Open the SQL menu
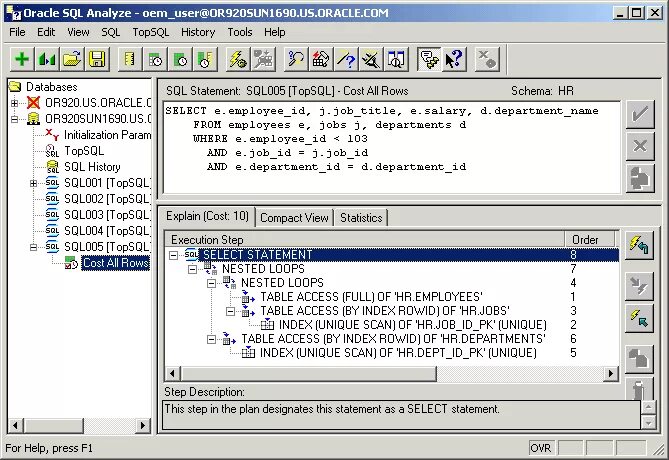Screen dimensions: 669x460 [x=111, y=32]
